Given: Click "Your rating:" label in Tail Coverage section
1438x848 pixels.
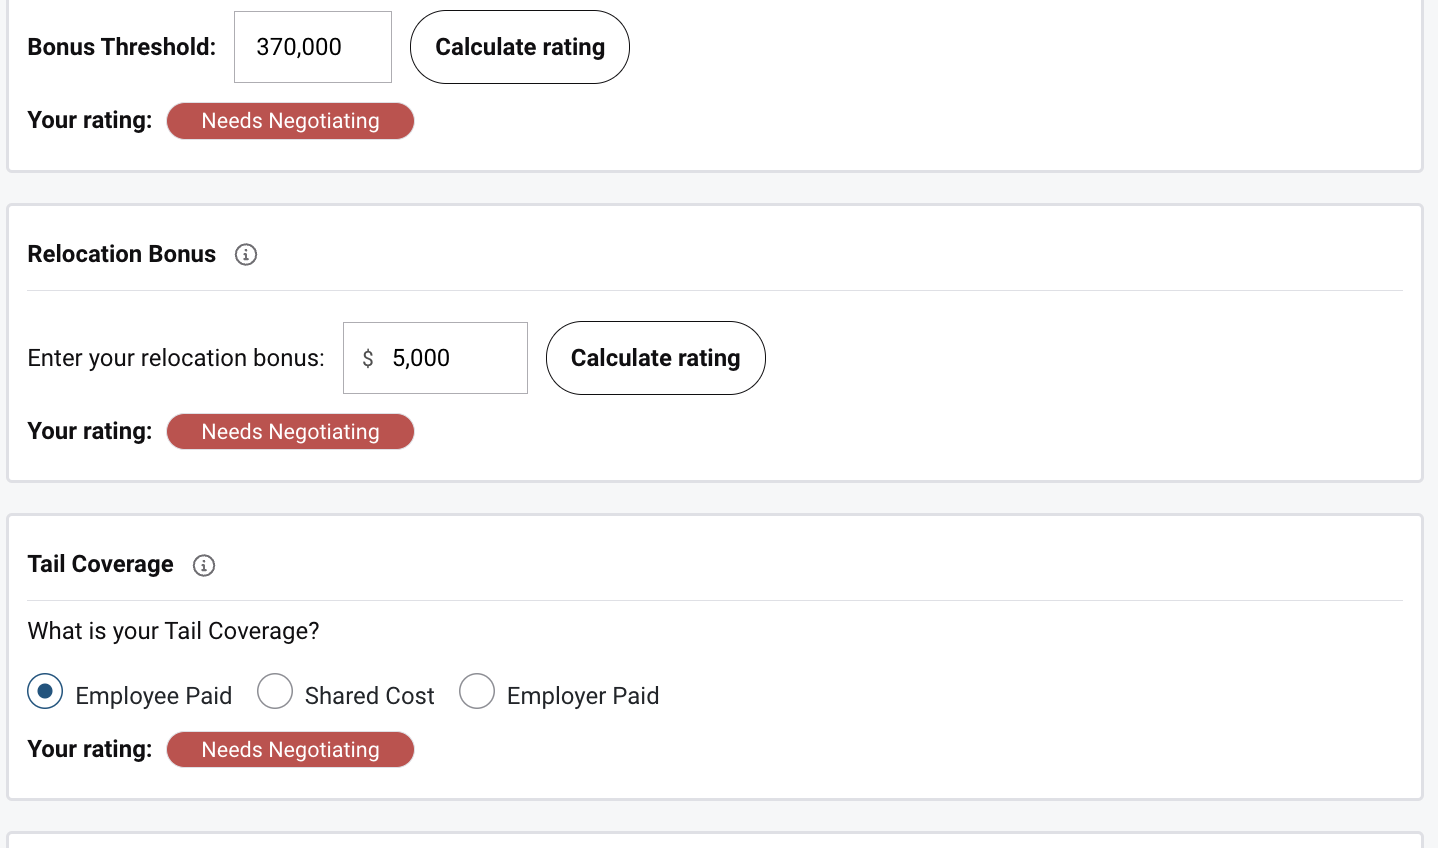Looking at the screenshot, I should point(90,749).
